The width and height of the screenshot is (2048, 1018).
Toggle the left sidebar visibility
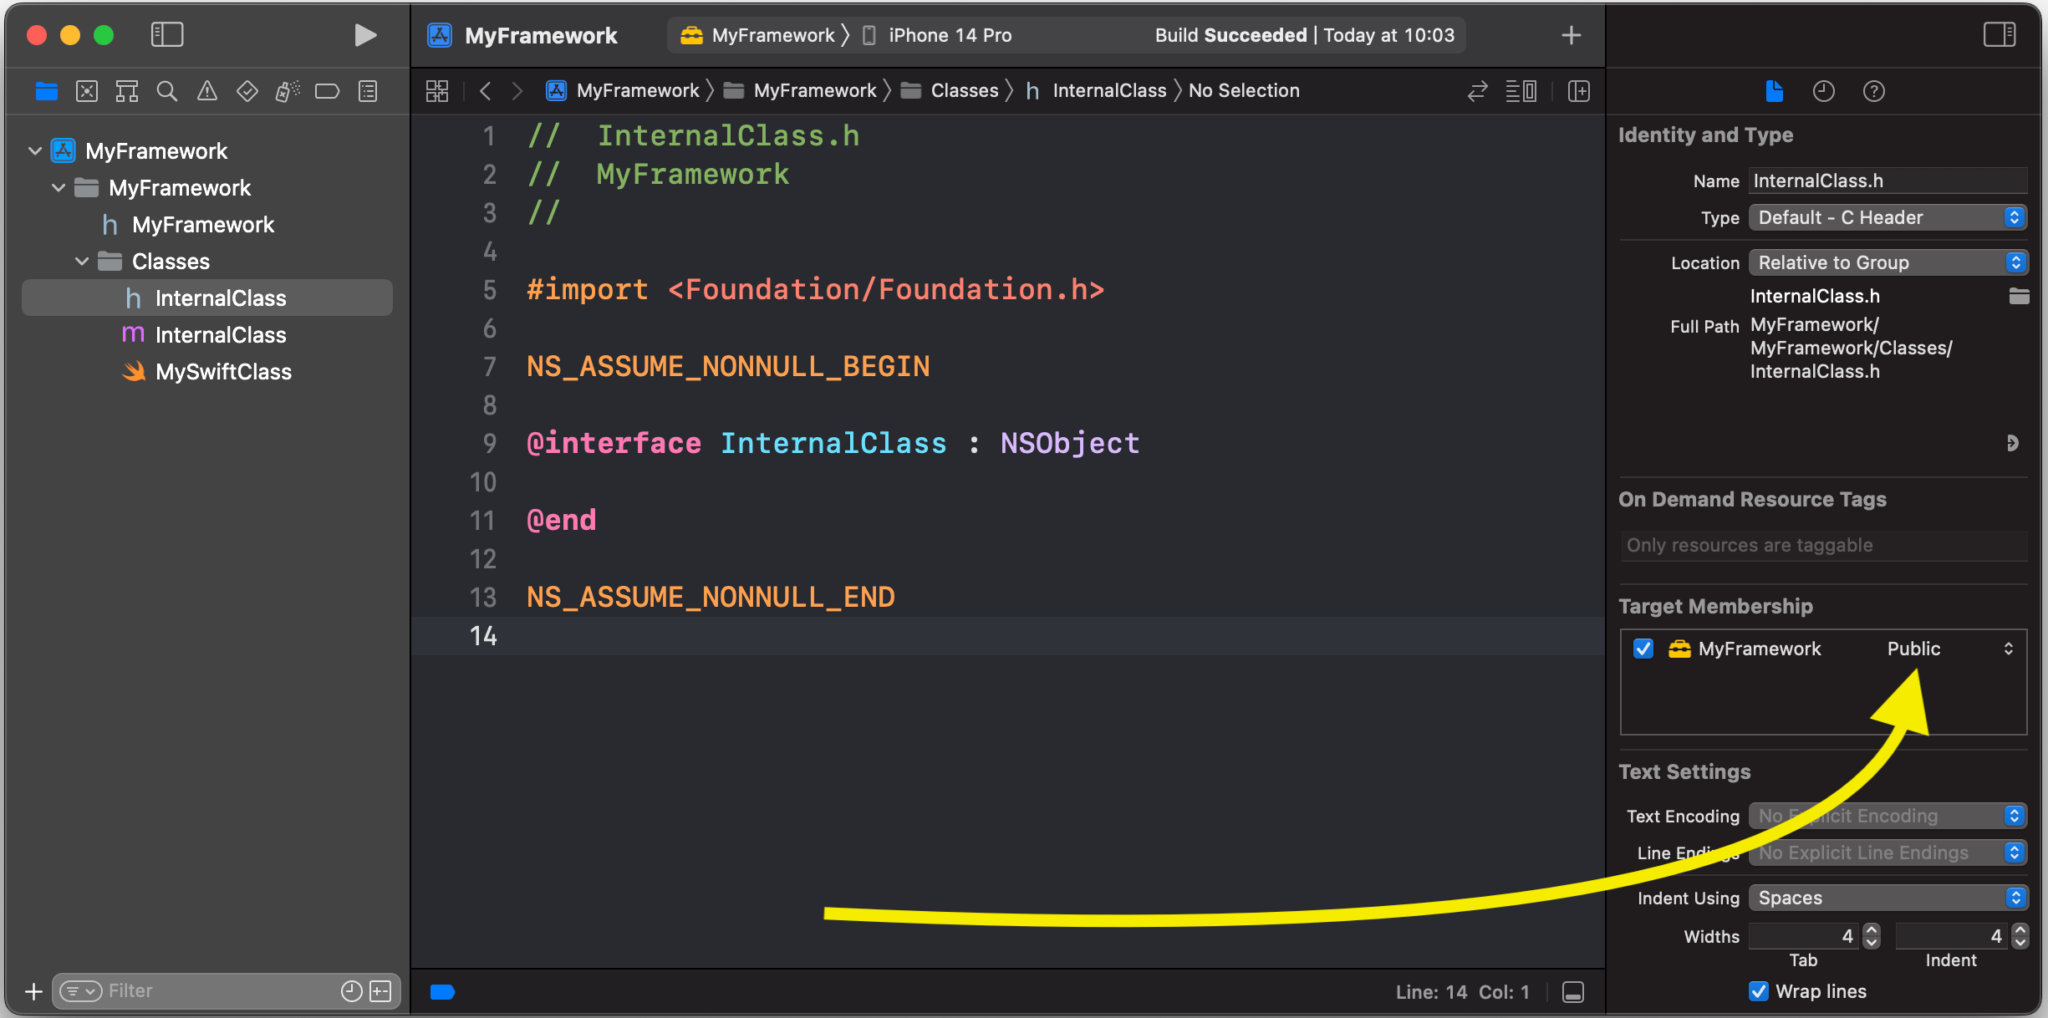point(167,34)
